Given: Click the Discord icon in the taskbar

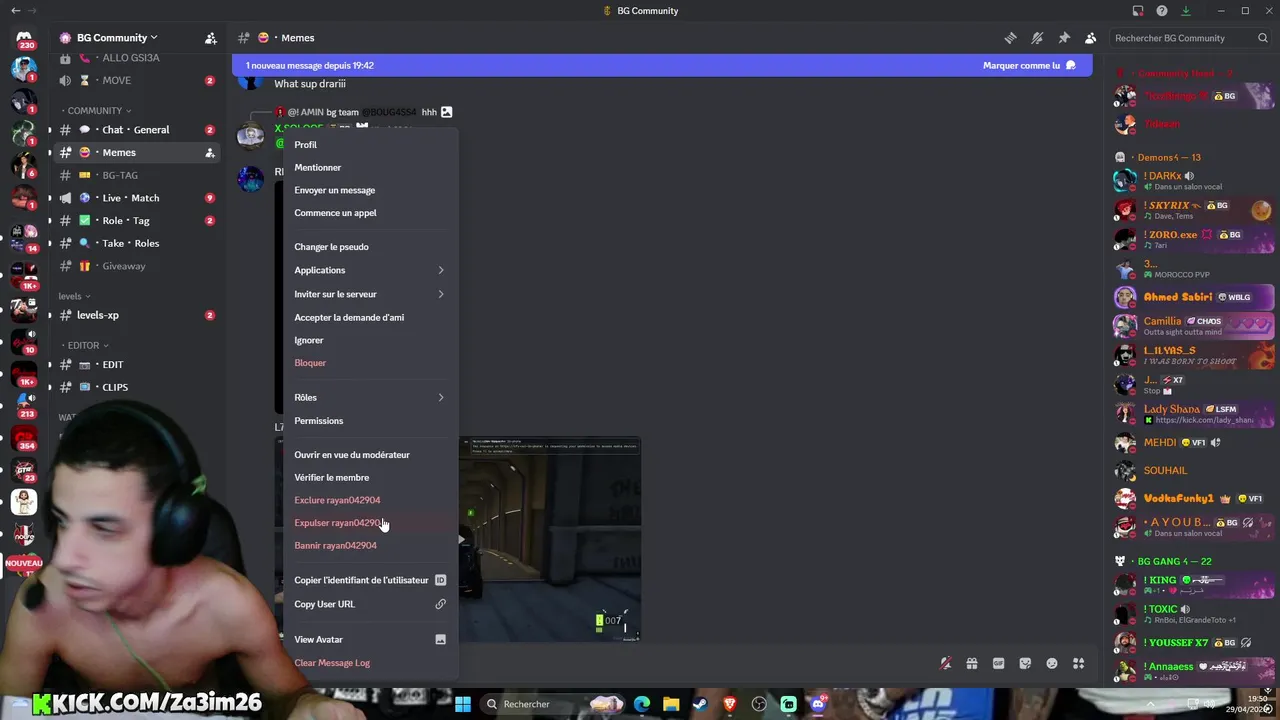Looking at the screenshot, I should tap(818, 704).
